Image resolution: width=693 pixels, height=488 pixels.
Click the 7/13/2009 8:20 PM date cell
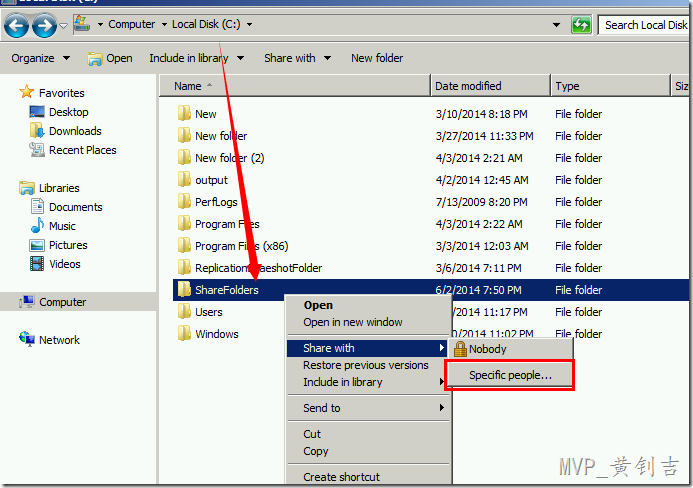(481, 202)
